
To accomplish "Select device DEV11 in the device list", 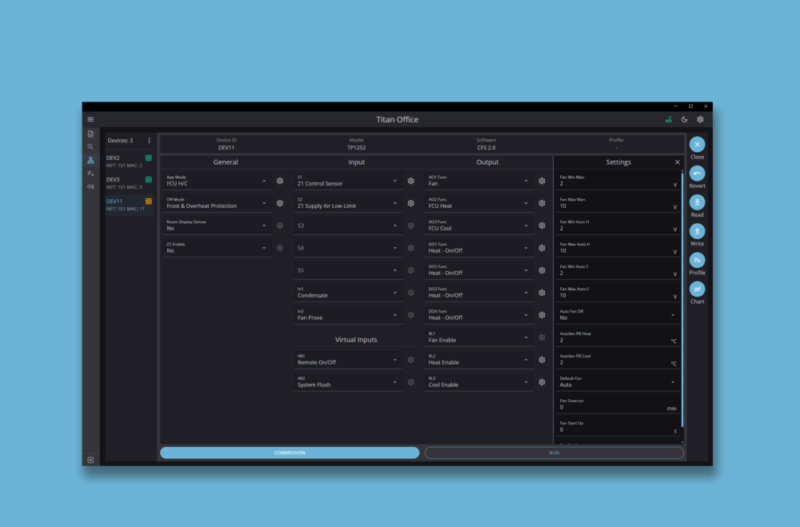I will coord(129,205).
